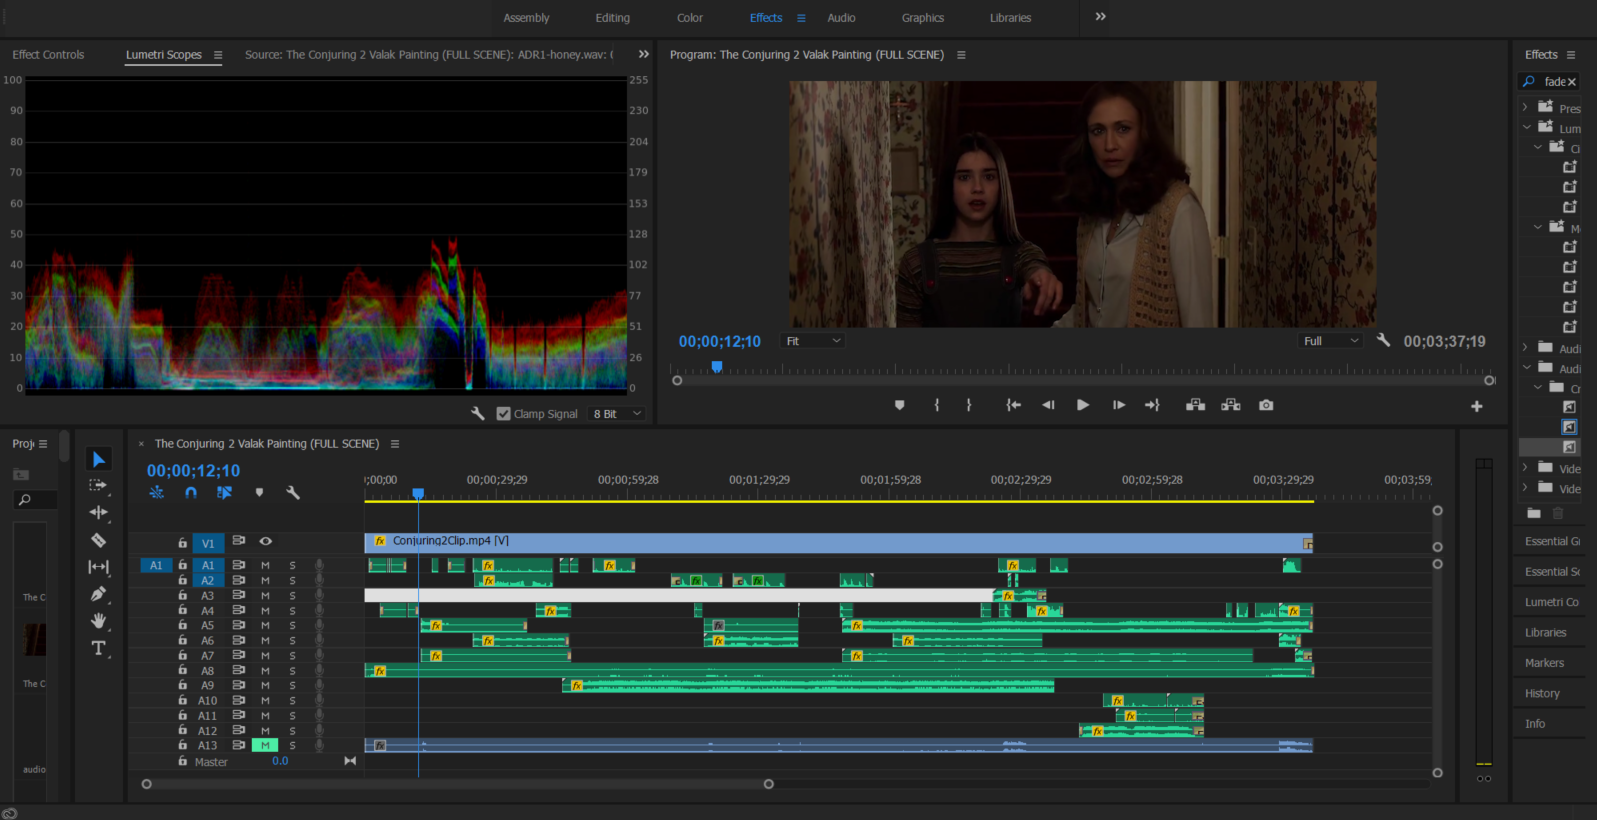
Task: Open Program Monitor Button Editor plus
Action: point(1476,406)
